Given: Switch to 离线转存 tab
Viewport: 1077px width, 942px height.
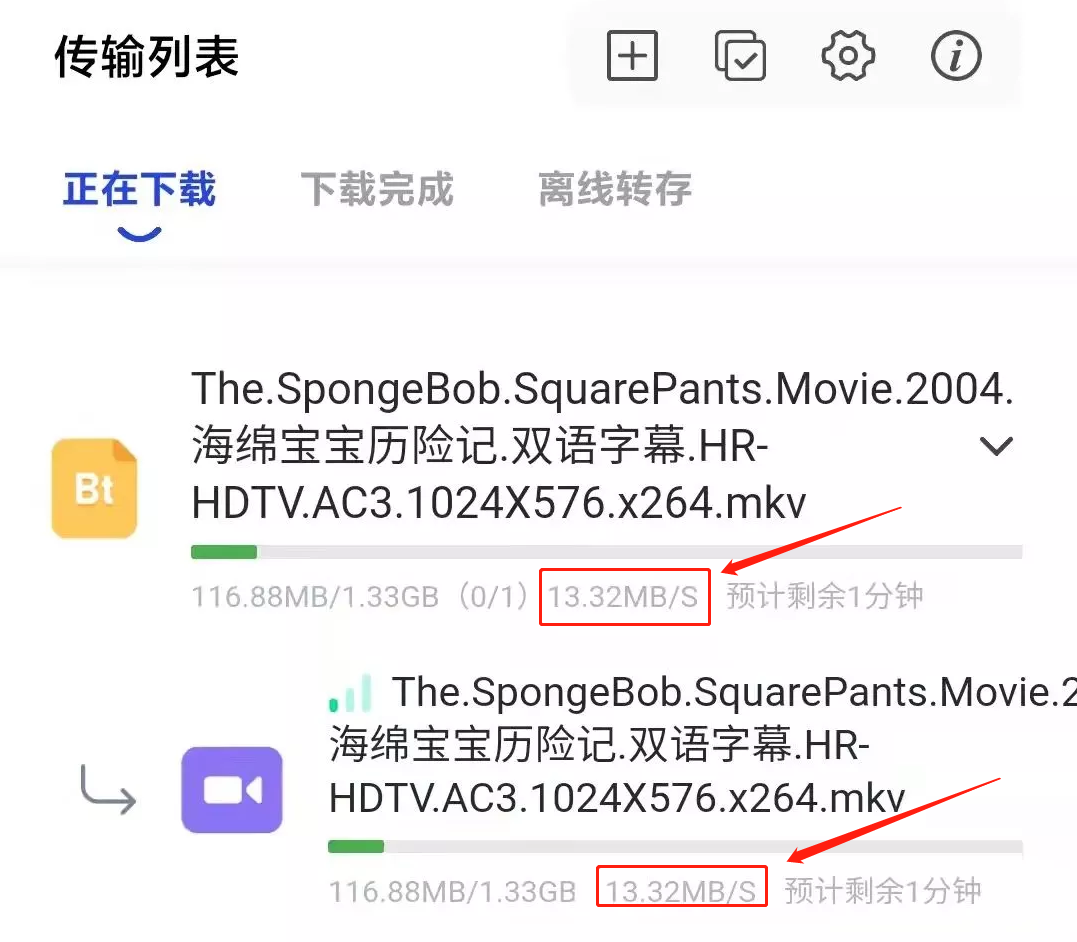Looking at the screenshot, I should pyautogui.click(x=615, y=190).
